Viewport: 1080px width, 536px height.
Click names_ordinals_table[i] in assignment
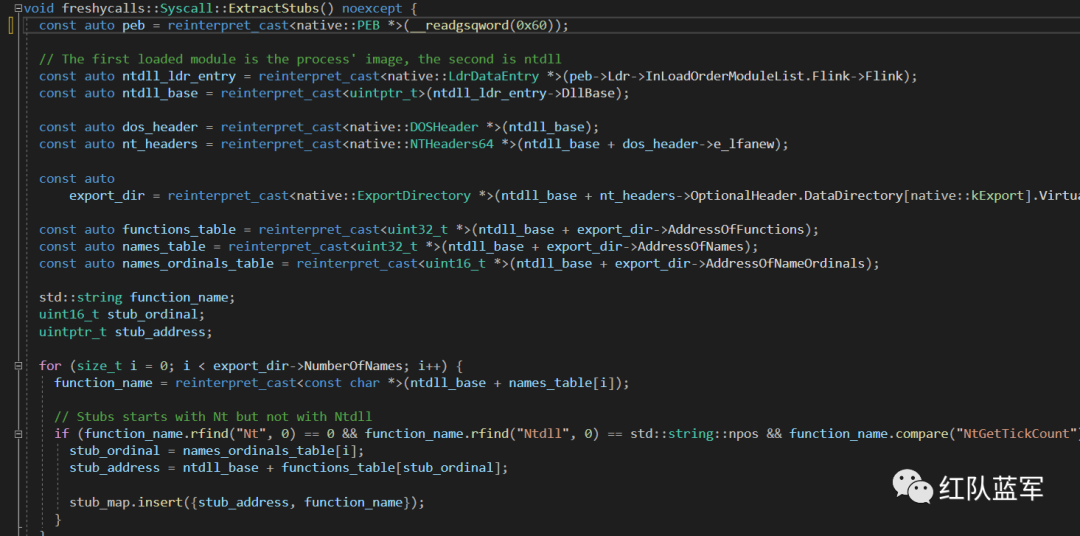(269, 451)
